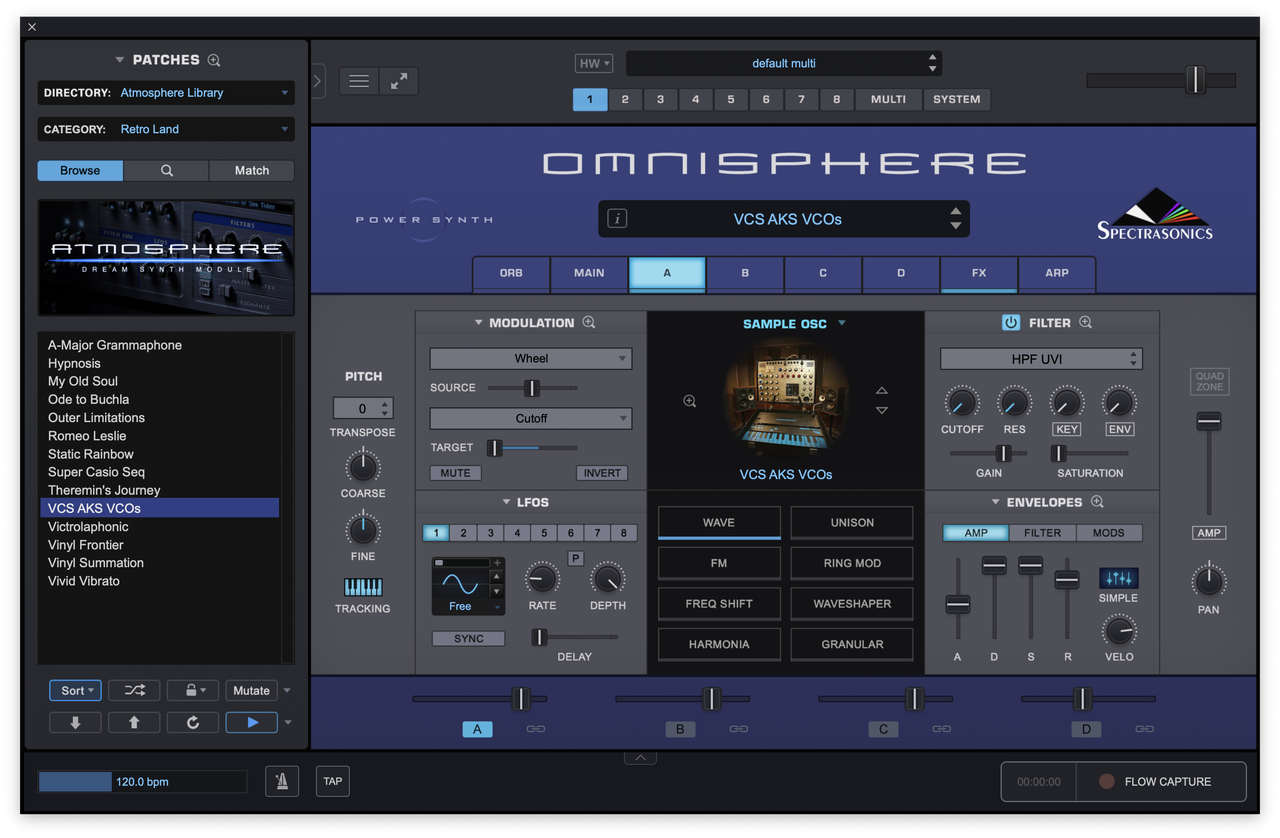The image size is (1280, 838).
Task: Switch to the MAIN tab
Action: [589, 273]
